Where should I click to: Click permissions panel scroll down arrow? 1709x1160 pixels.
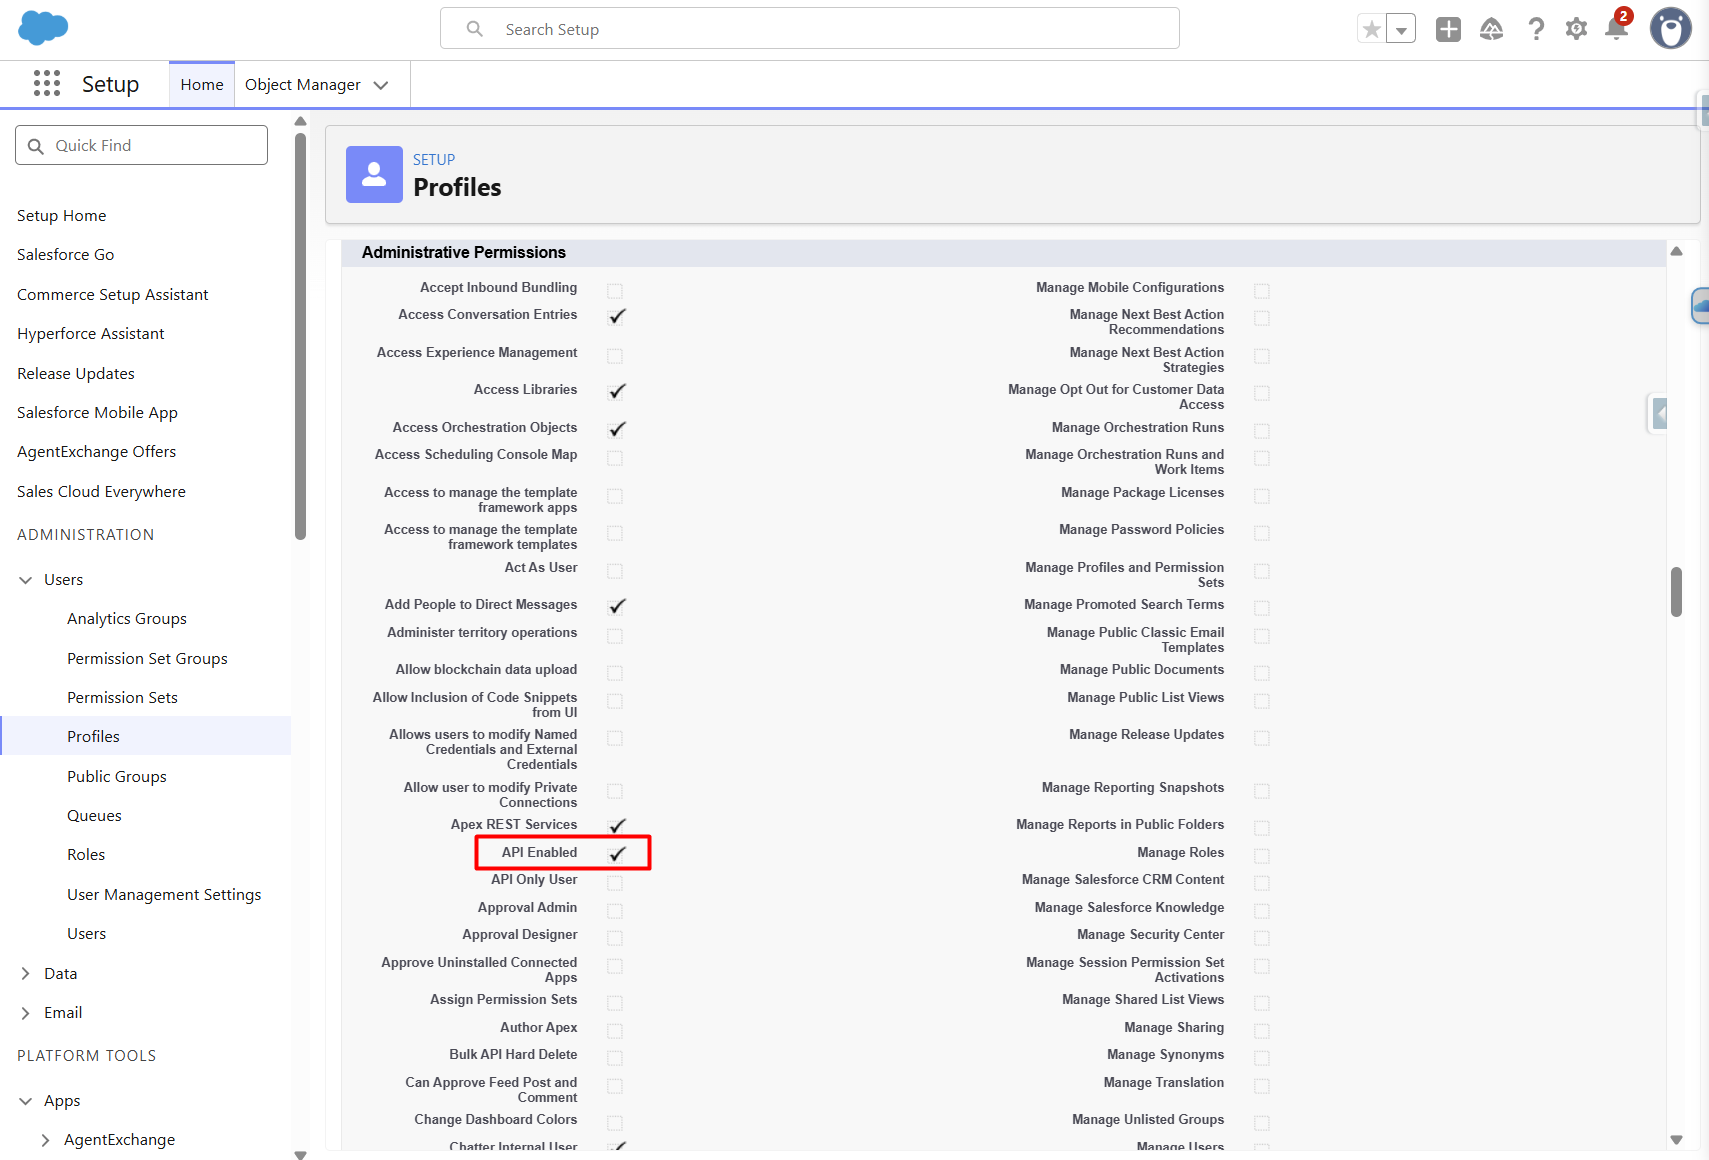1677,1140
